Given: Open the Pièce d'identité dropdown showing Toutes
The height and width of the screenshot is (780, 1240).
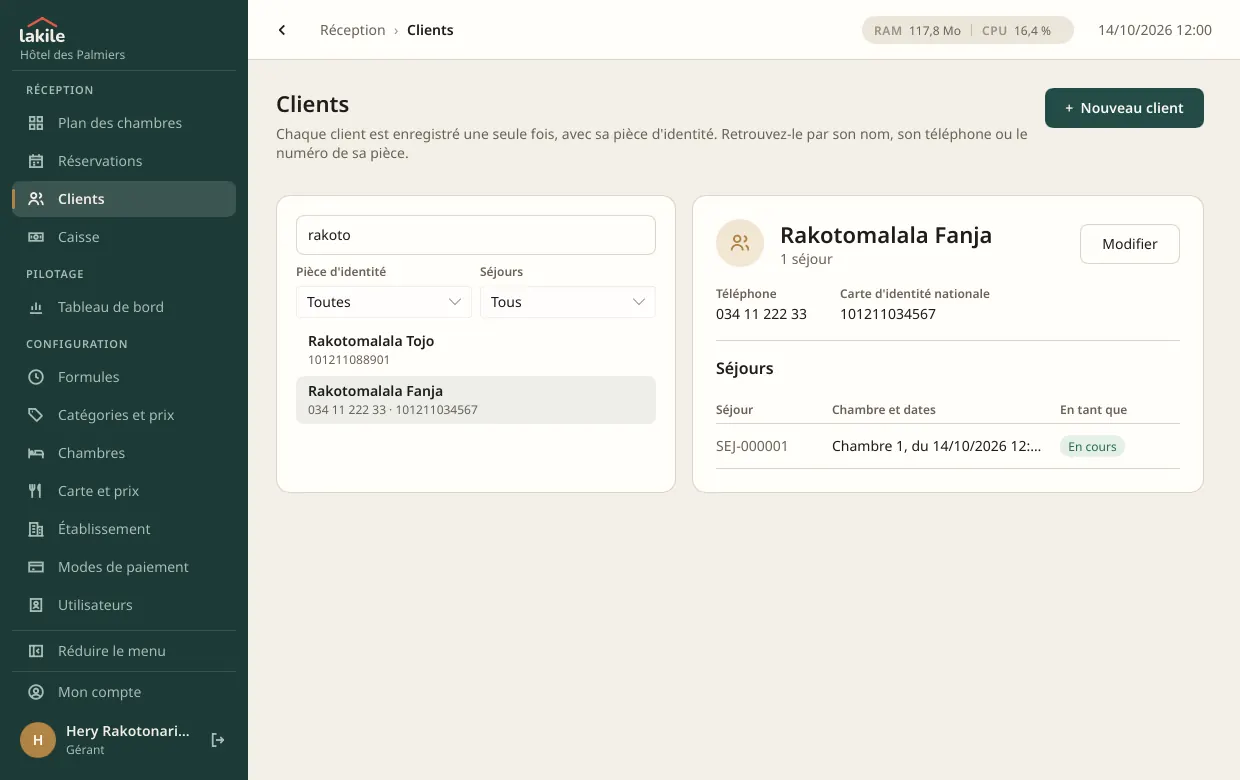Looking at the screenshot, I should tap(384, 302).
